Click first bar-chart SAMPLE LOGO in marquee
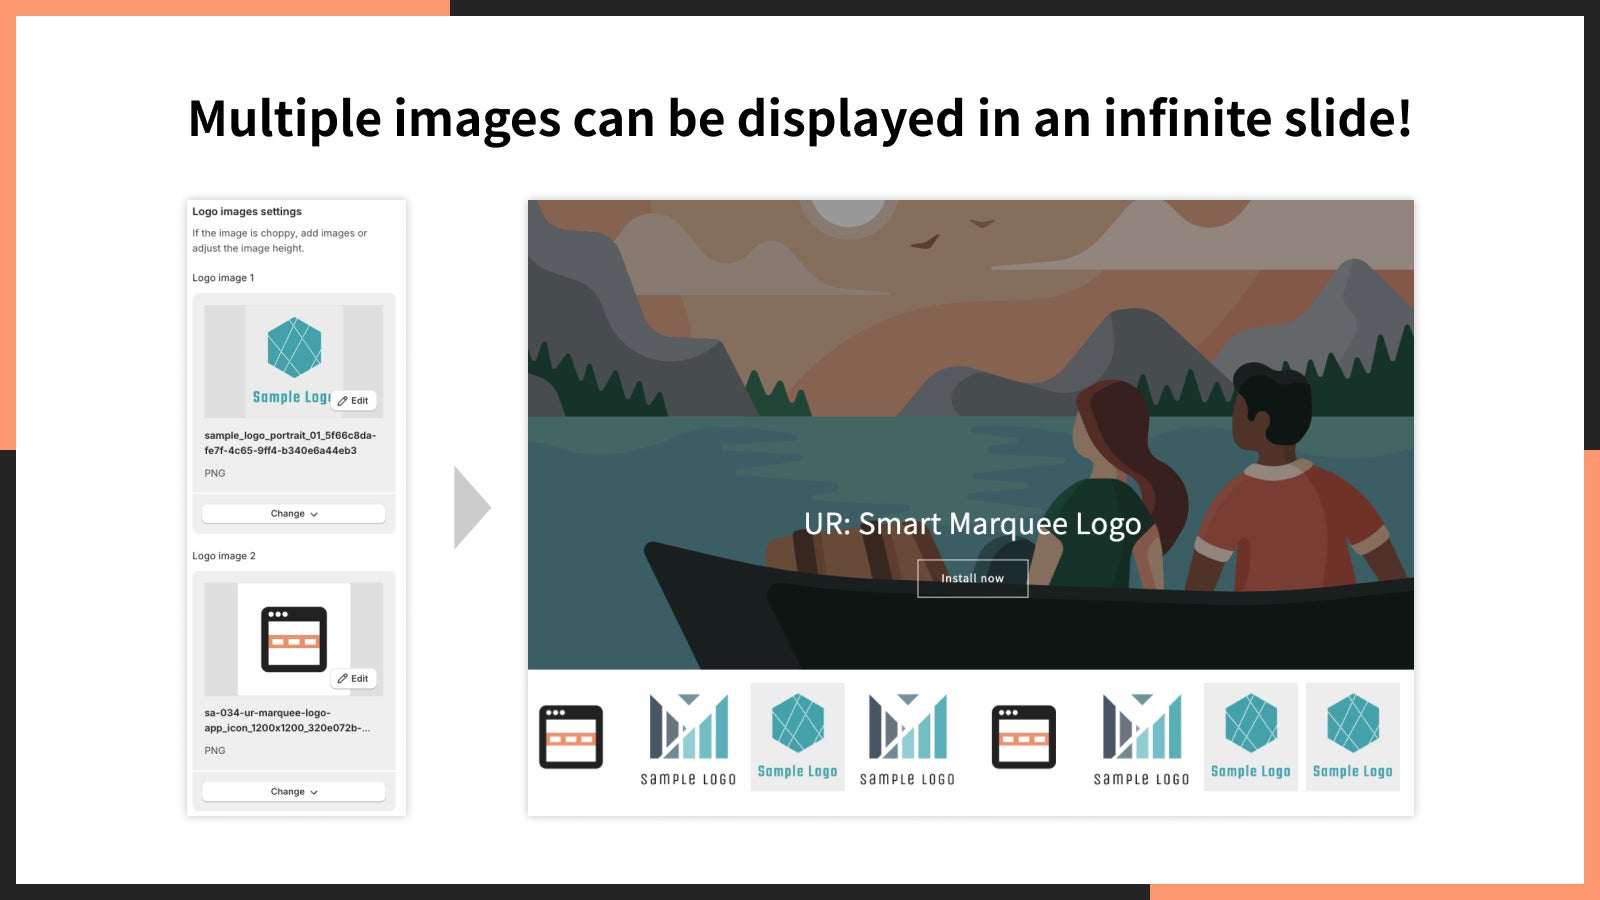This screenshot has height=900, width=1600. [688, 739]
